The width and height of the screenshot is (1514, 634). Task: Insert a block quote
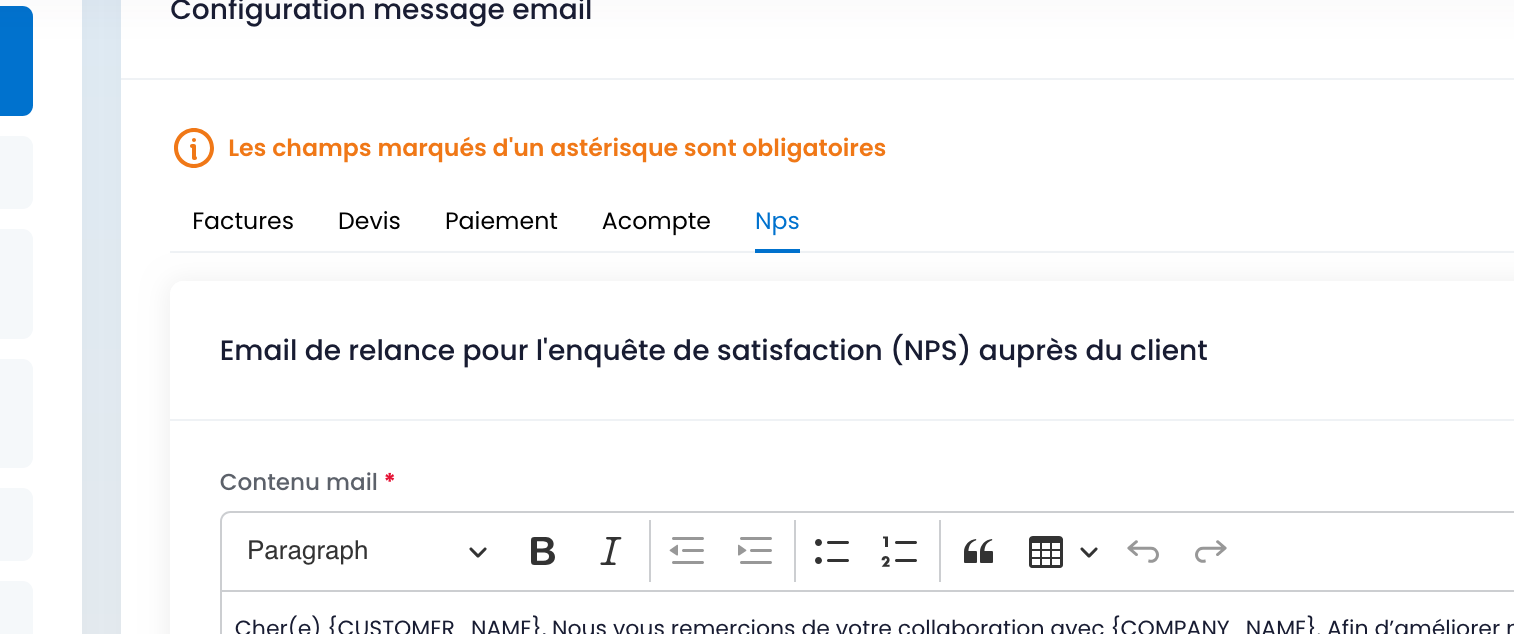pyautogui.click(x=978, y=551)
